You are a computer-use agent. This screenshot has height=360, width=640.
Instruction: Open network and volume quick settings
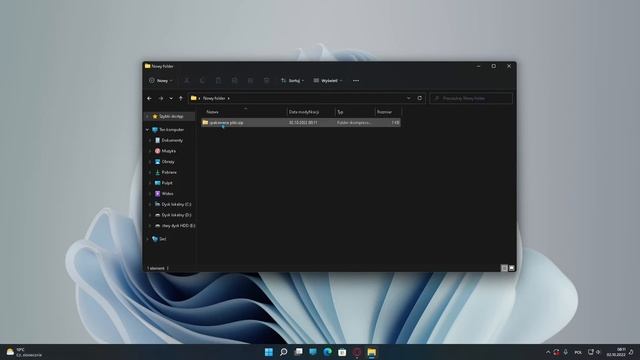click(594, 352)
